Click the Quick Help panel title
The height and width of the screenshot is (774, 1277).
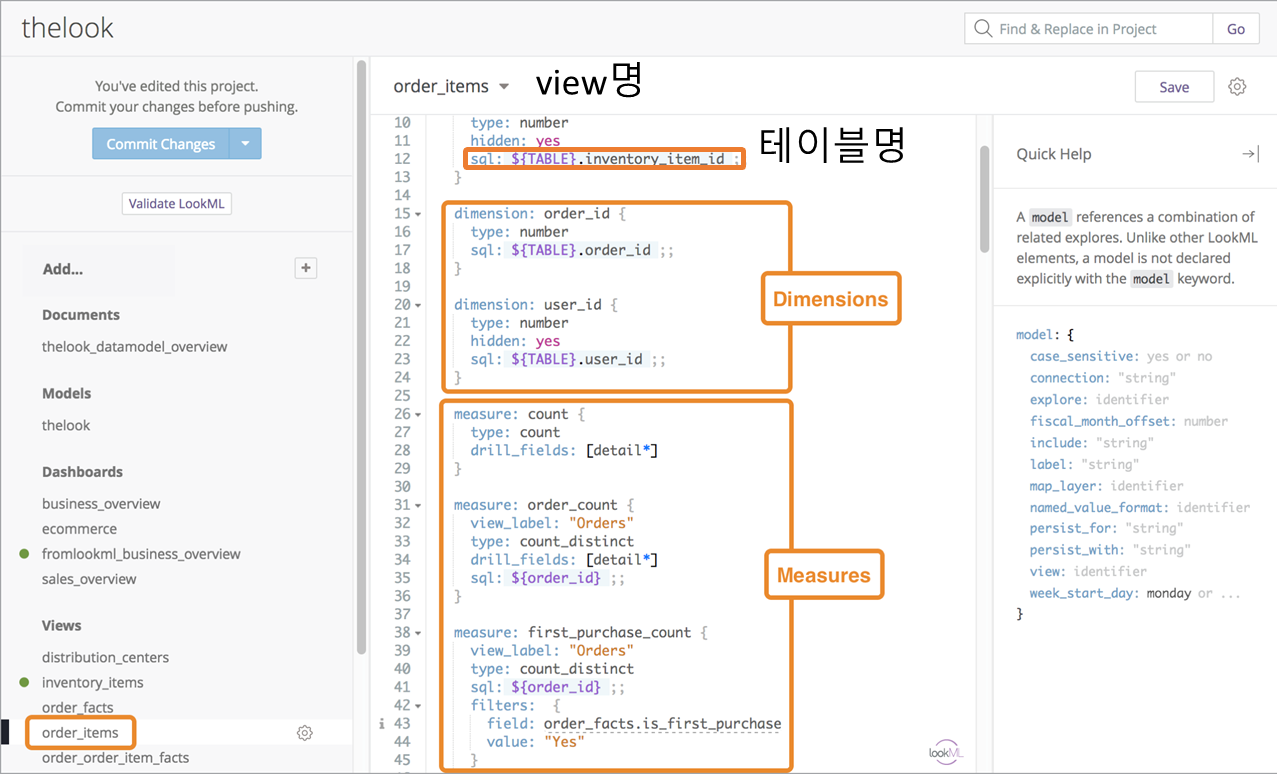[x=1054, y=154]
